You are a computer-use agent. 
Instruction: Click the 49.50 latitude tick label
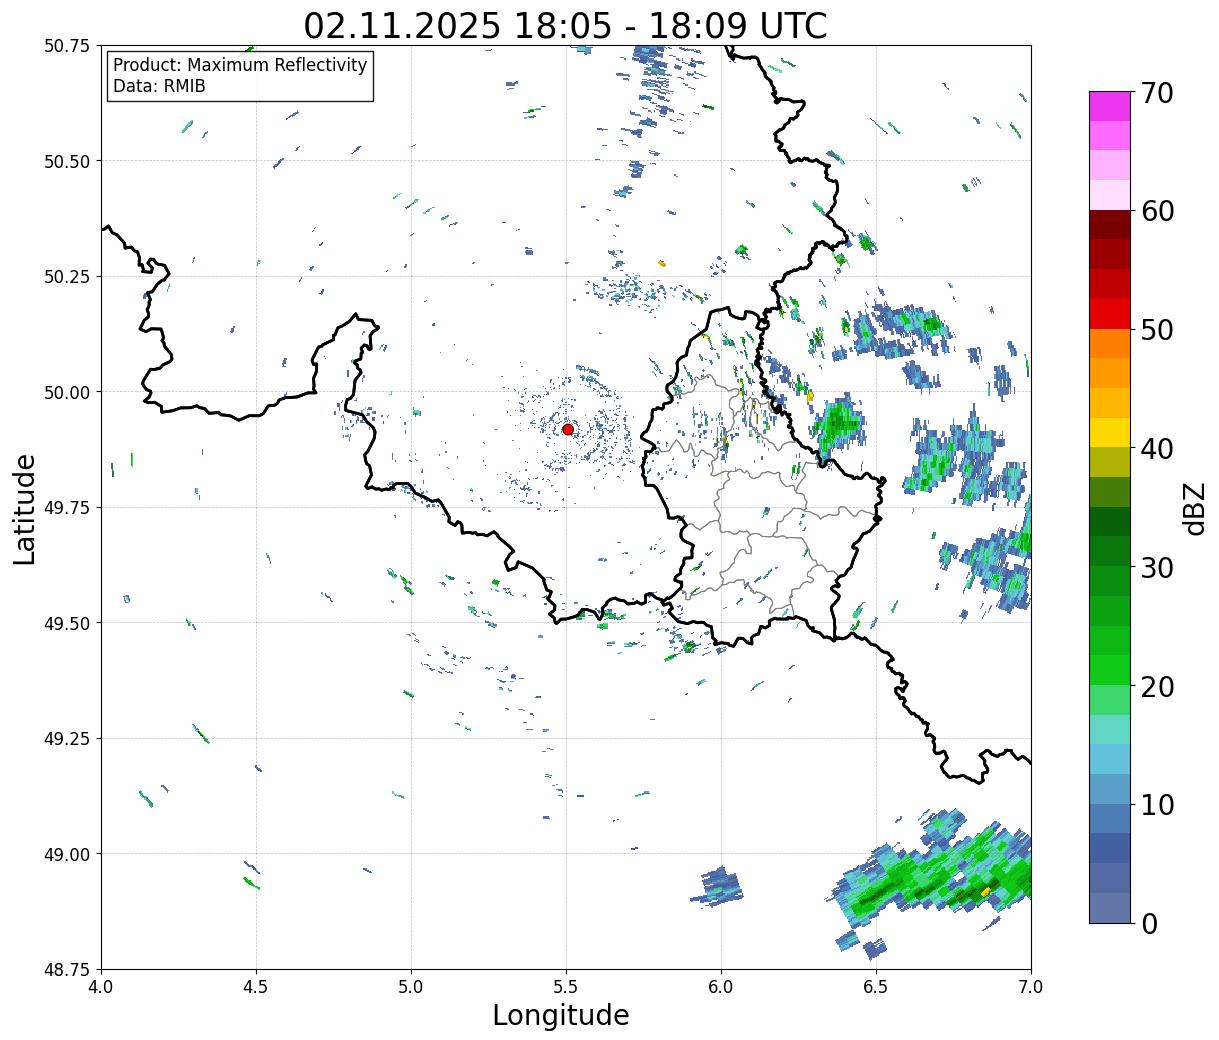coord(67,623)
